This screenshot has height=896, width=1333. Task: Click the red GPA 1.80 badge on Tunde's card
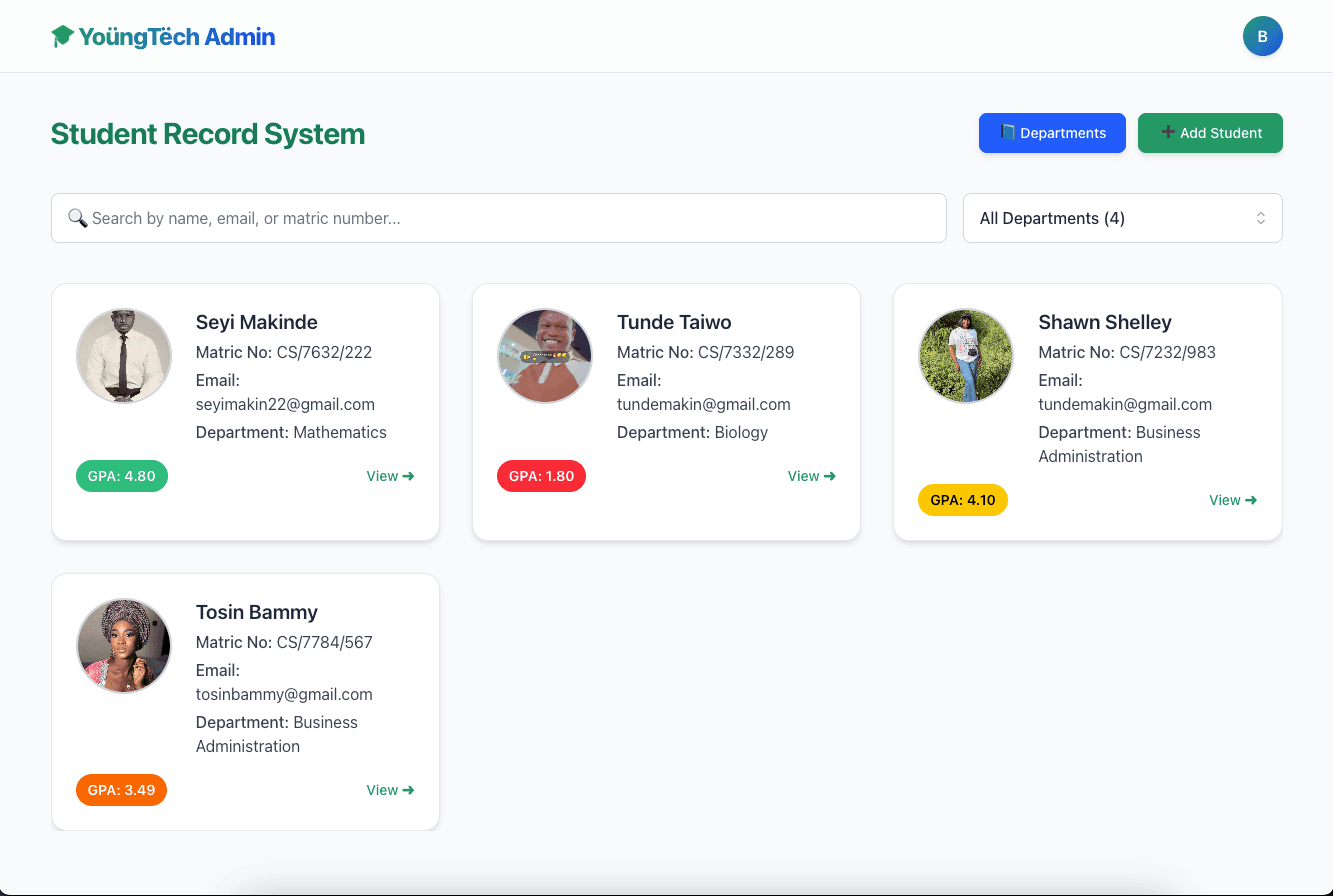pos(541,476)
